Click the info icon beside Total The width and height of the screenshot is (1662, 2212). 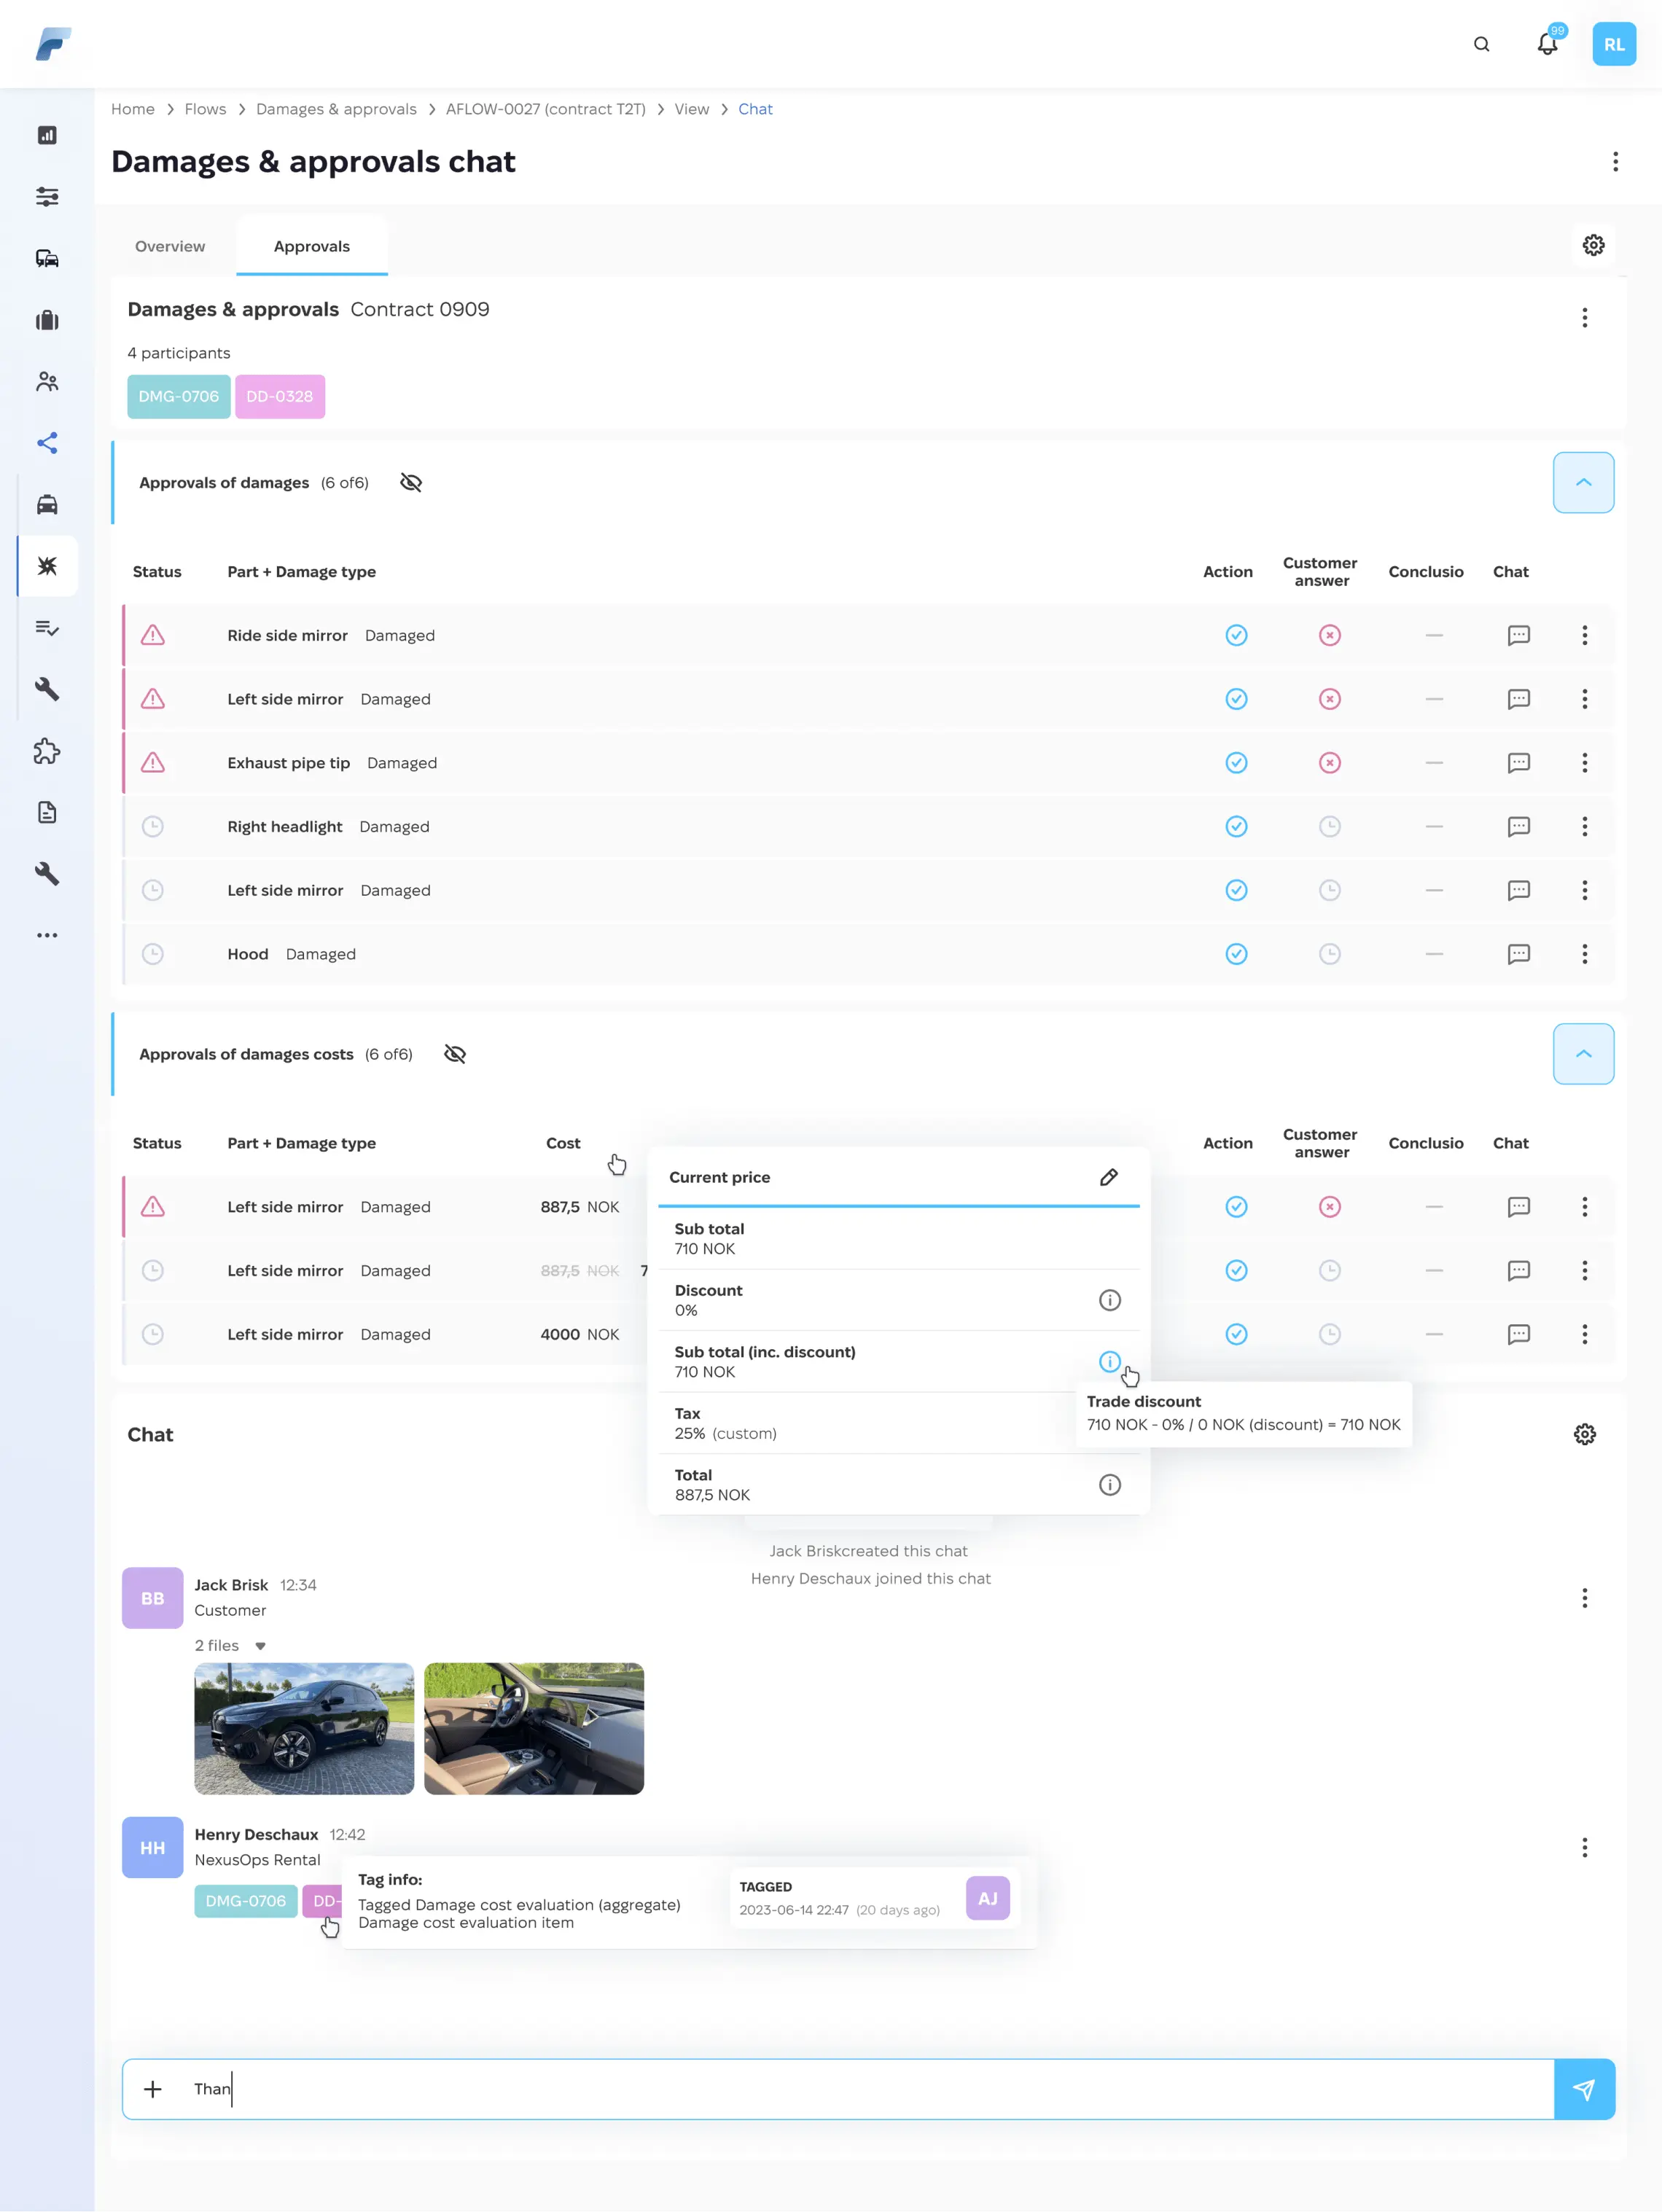coord(1109,1485)
